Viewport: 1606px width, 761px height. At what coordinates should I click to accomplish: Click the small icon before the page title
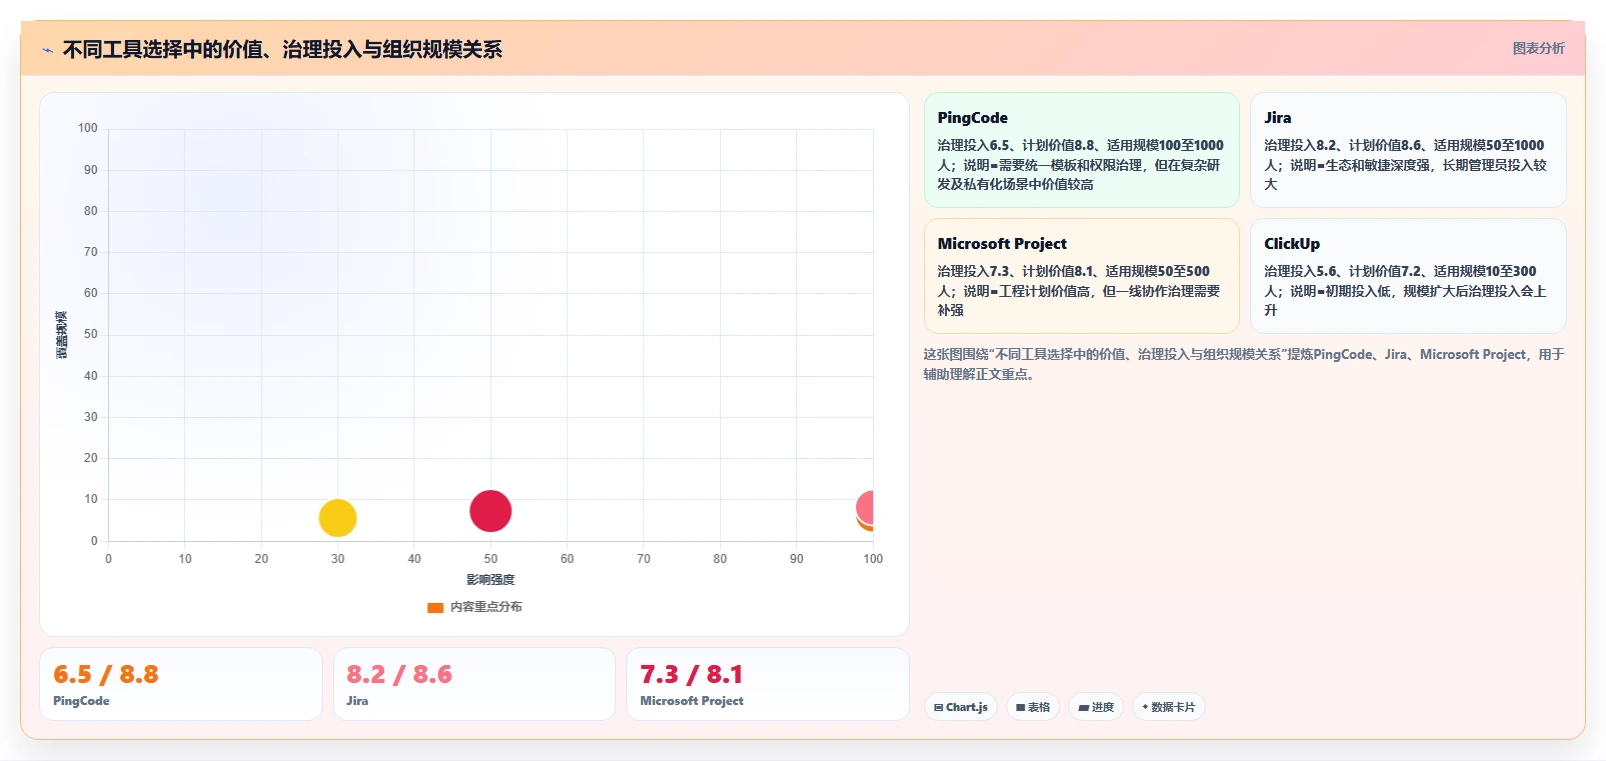coord(48,50)
